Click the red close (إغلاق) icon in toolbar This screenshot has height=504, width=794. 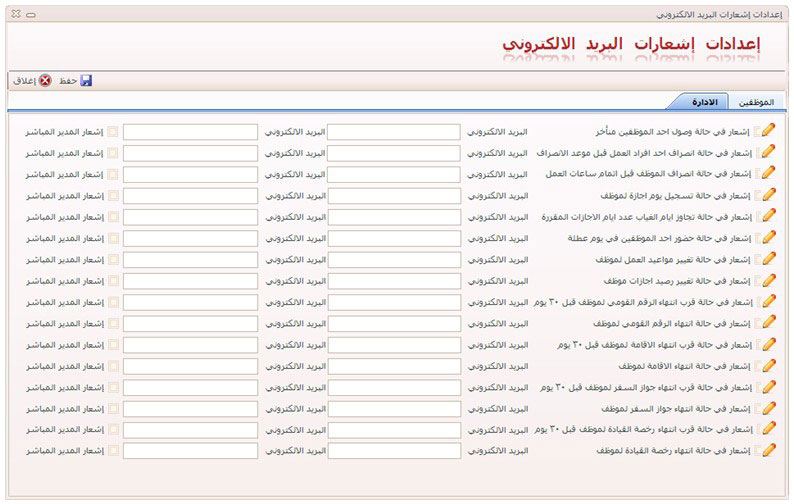[46, 81]
